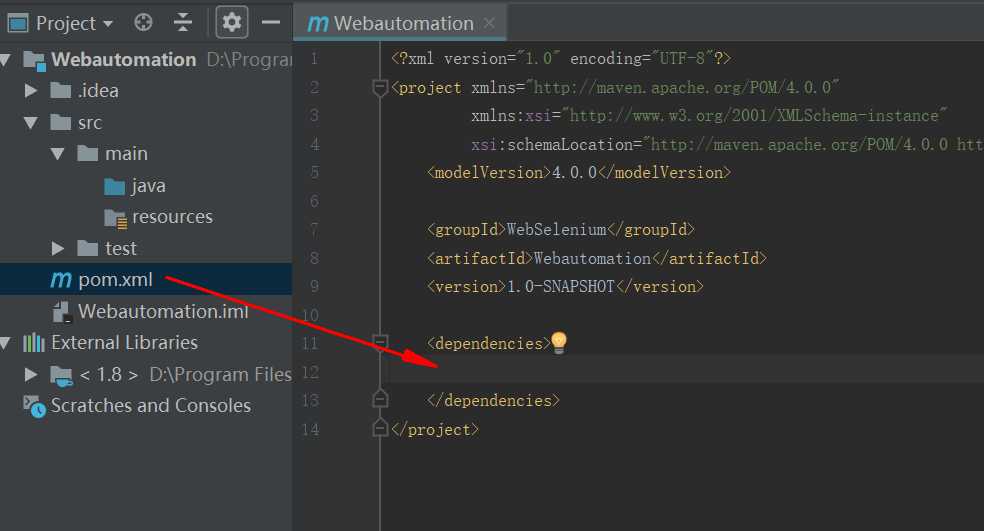Click the opening dependencies tag
This screenshot has height=531, width=984.
[488, 343]
